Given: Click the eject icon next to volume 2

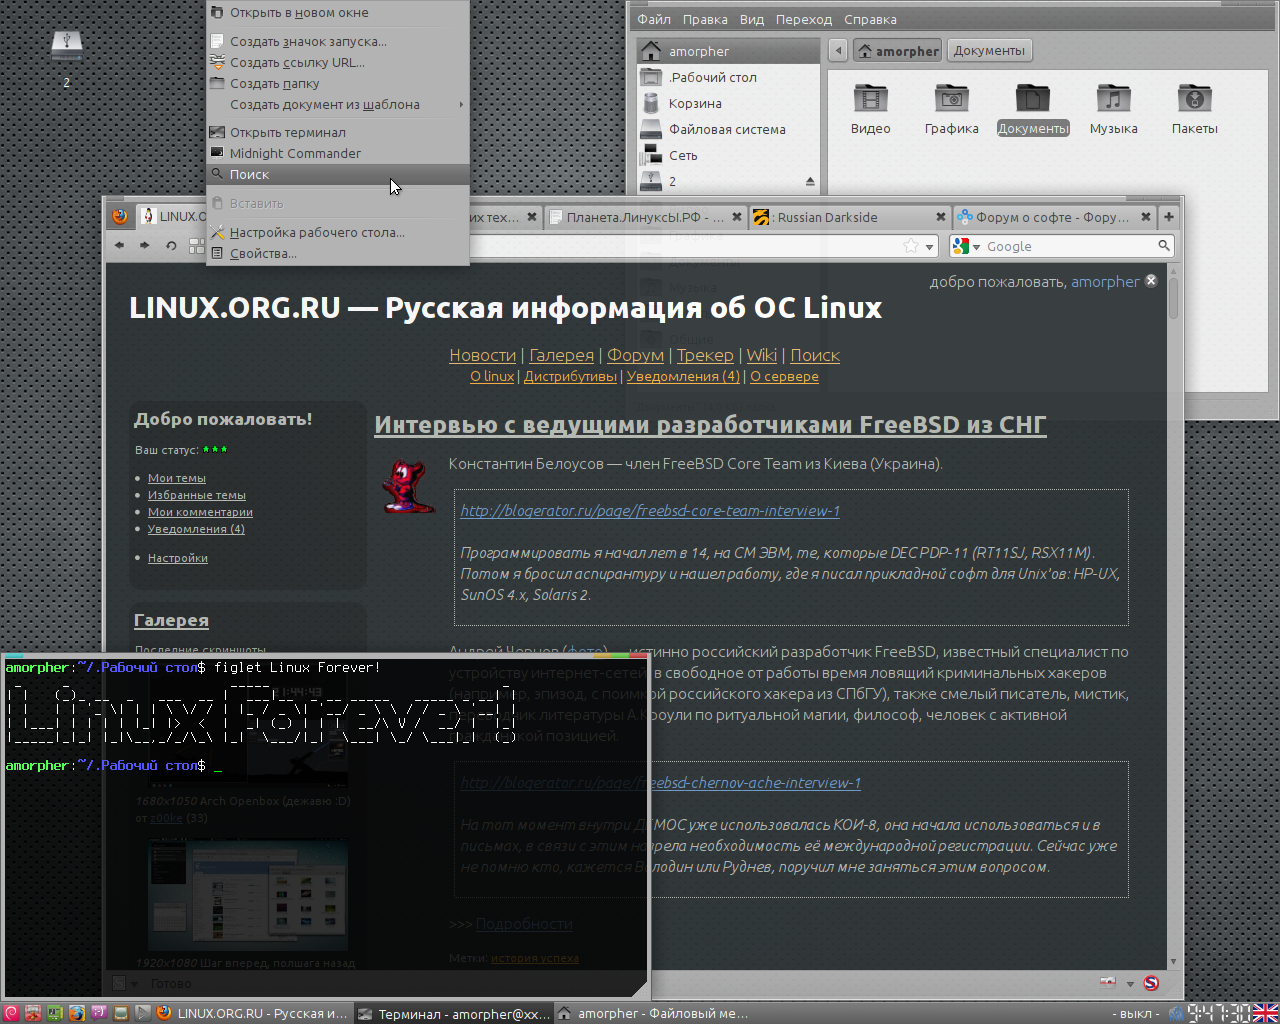Looking at the screenshot, I should click(809, 182).
